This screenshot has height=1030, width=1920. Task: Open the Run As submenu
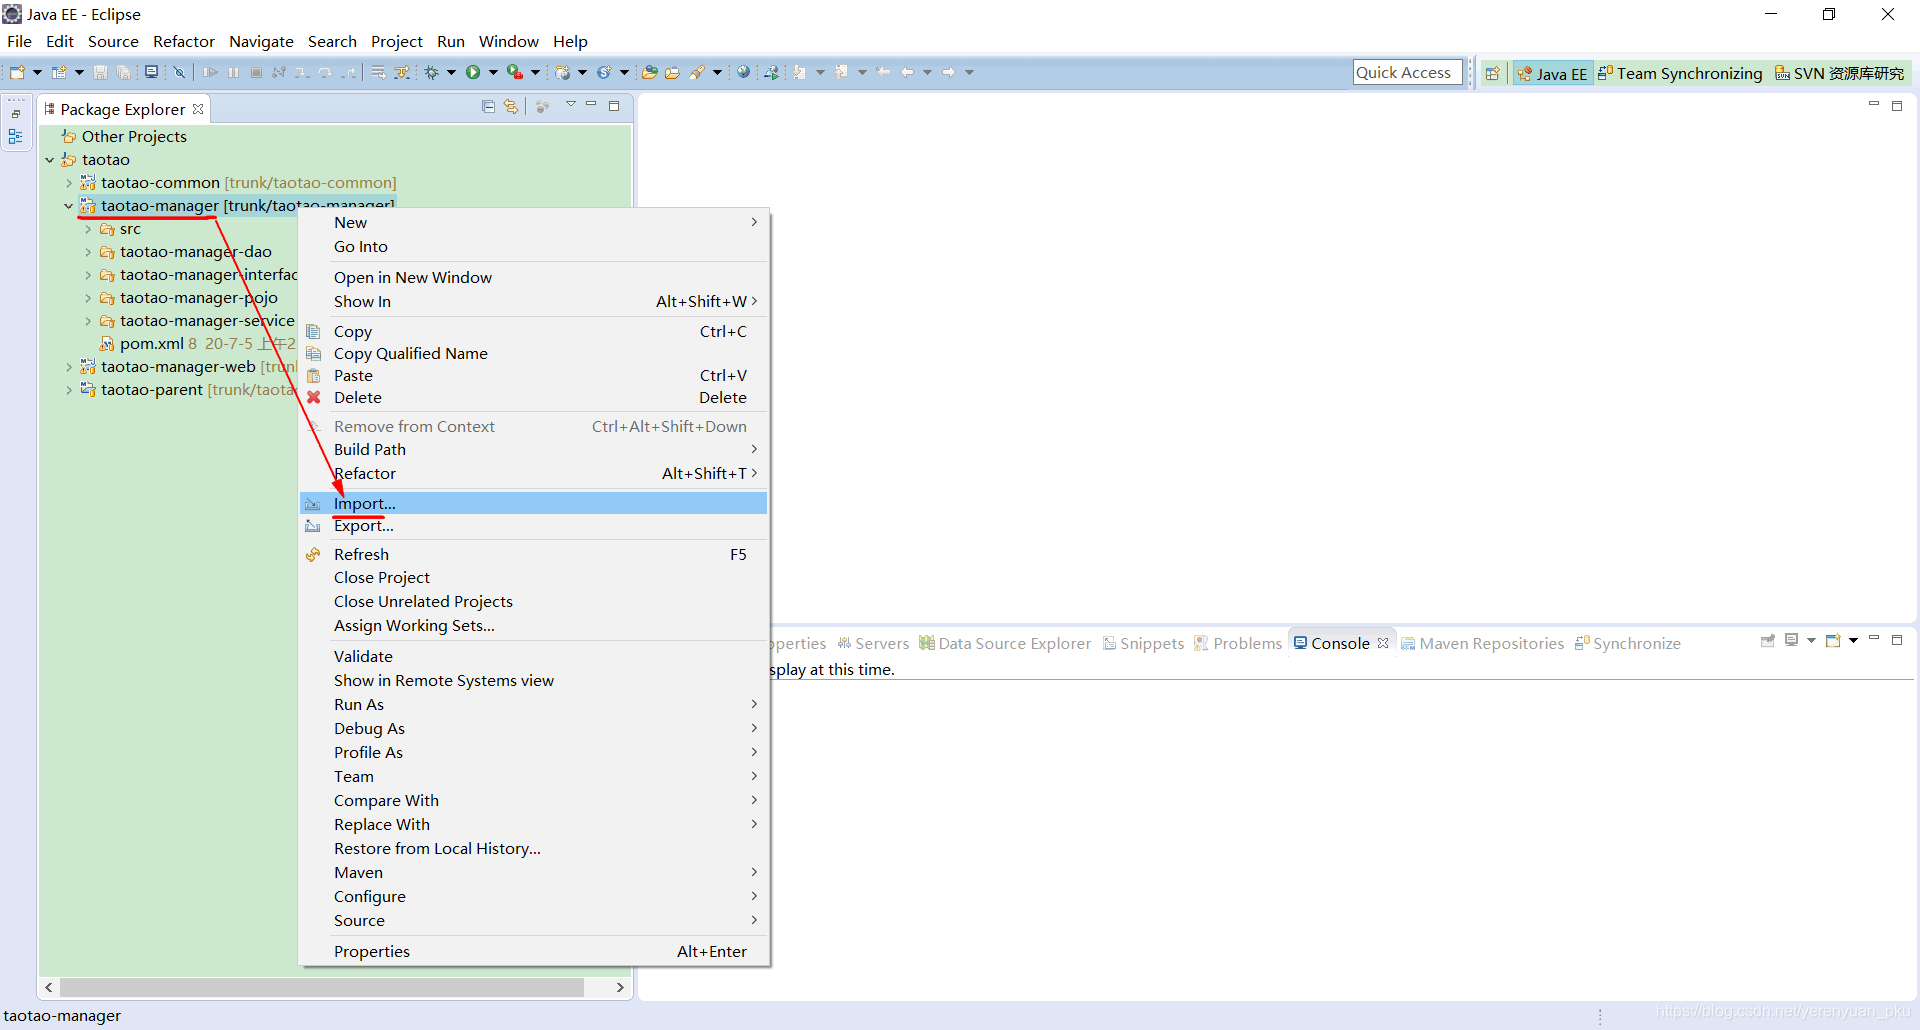(534, 704)
